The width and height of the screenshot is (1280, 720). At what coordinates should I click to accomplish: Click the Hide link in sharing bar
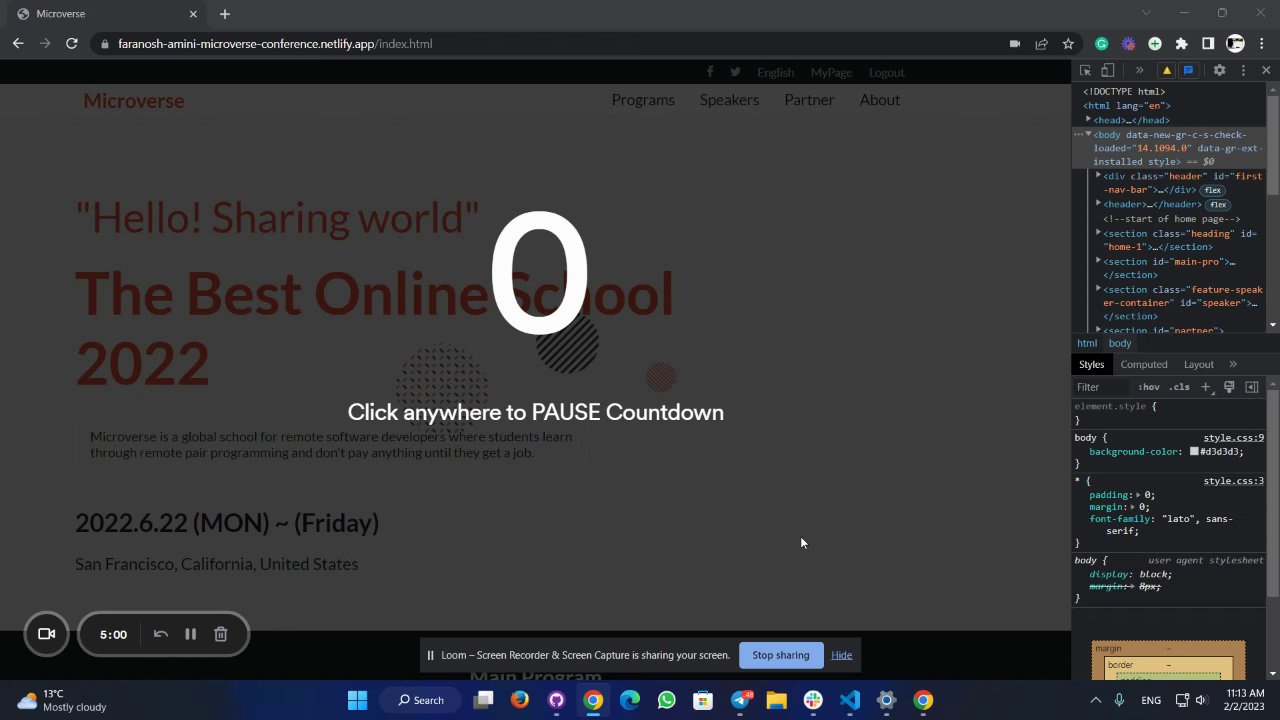tap(841, 655)
